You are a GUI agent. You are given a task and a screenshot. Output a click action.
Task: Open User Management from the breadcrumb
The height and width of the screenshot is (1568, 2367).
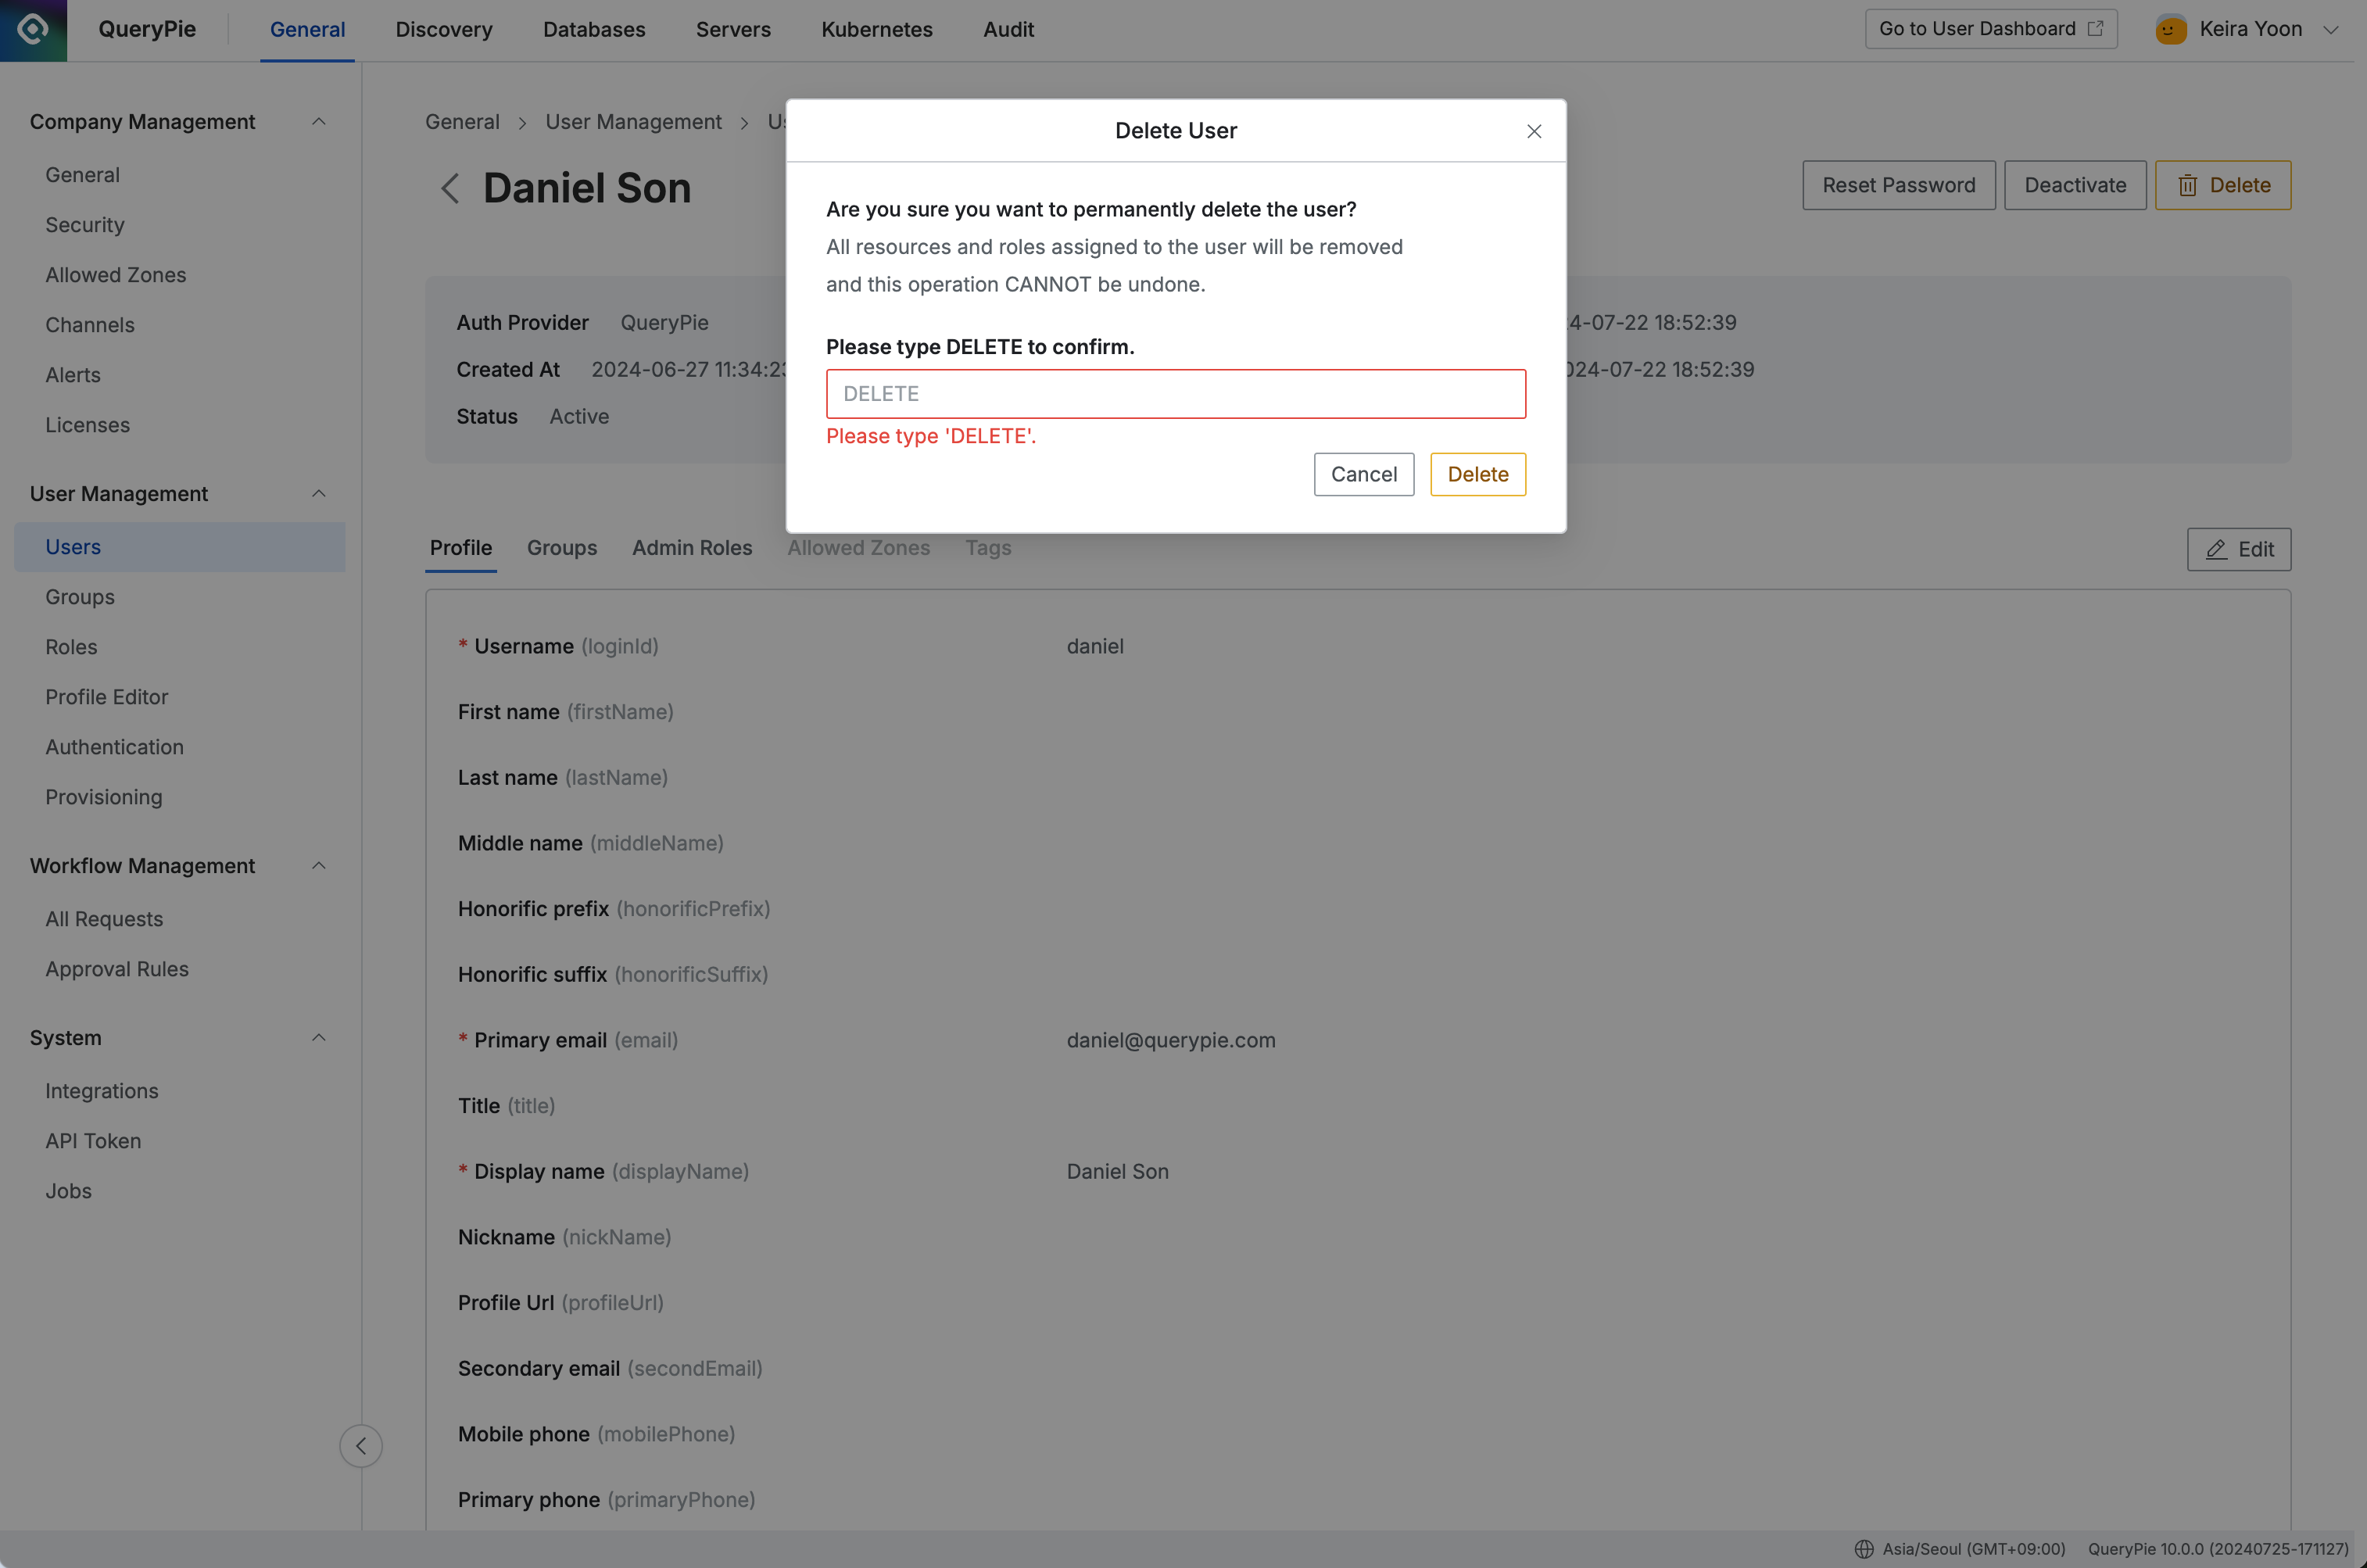coord(634,121)
